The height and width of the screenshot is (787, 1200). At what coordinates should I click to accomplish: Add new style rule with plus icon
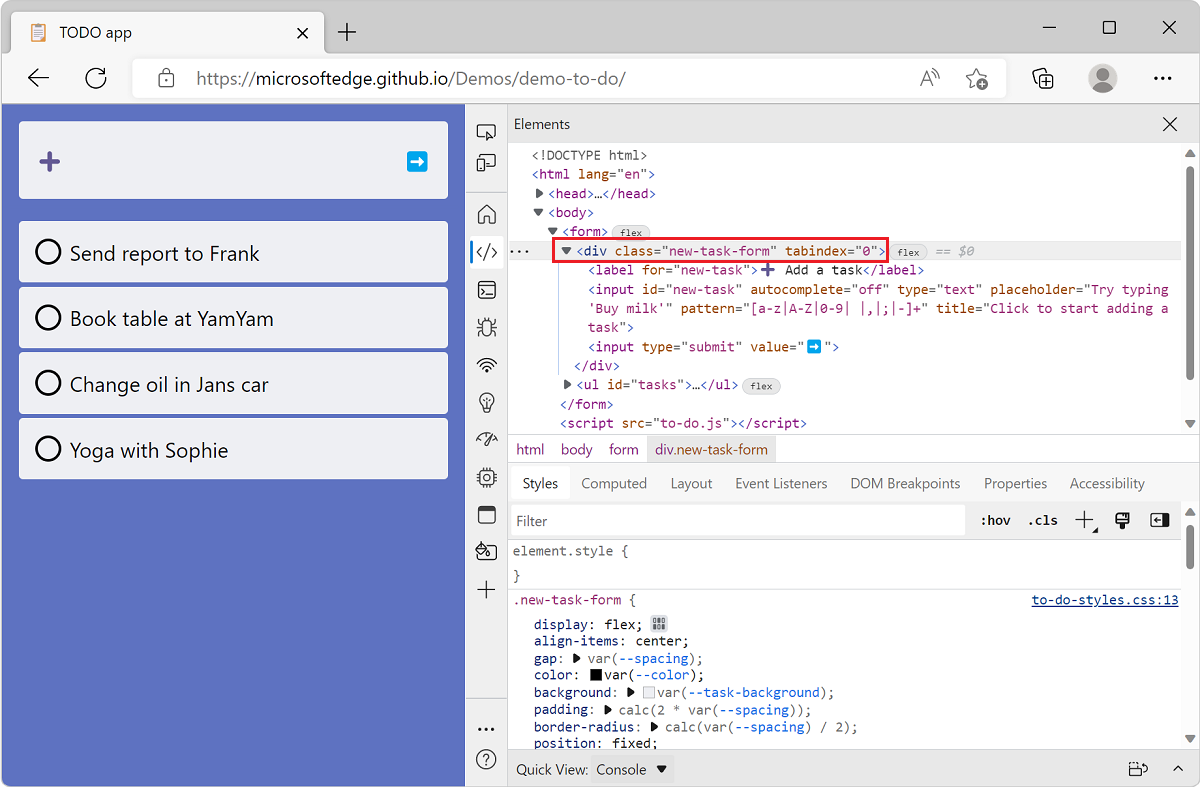(1084, 520)
